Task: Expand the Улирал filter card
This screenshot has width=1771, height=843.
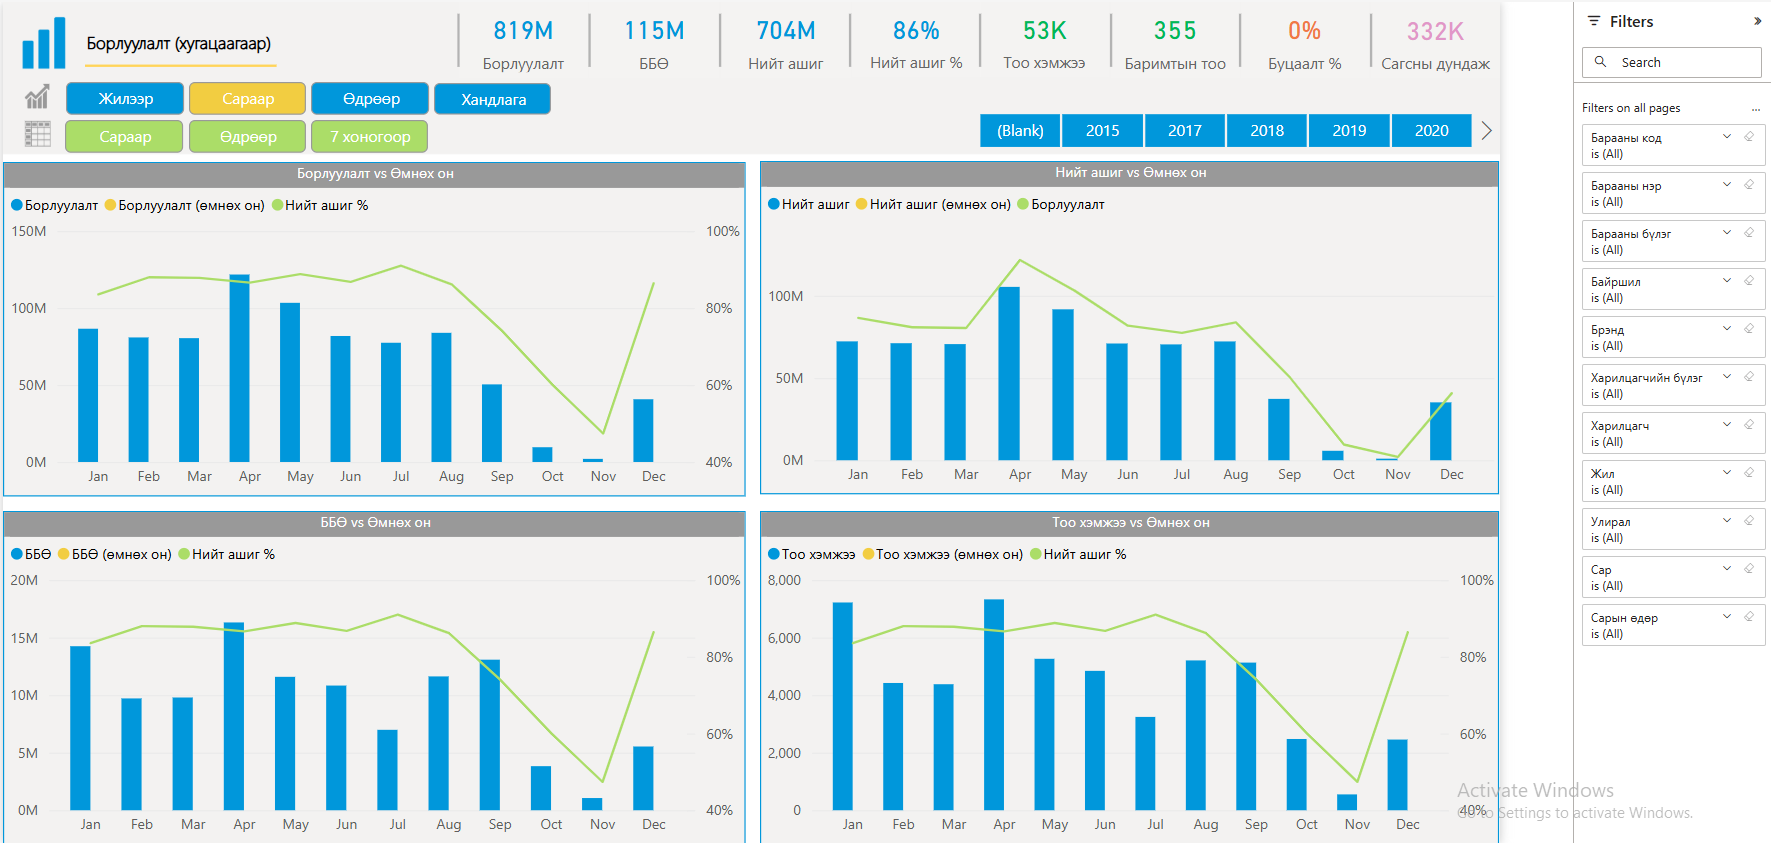Action: point(1727,521)
